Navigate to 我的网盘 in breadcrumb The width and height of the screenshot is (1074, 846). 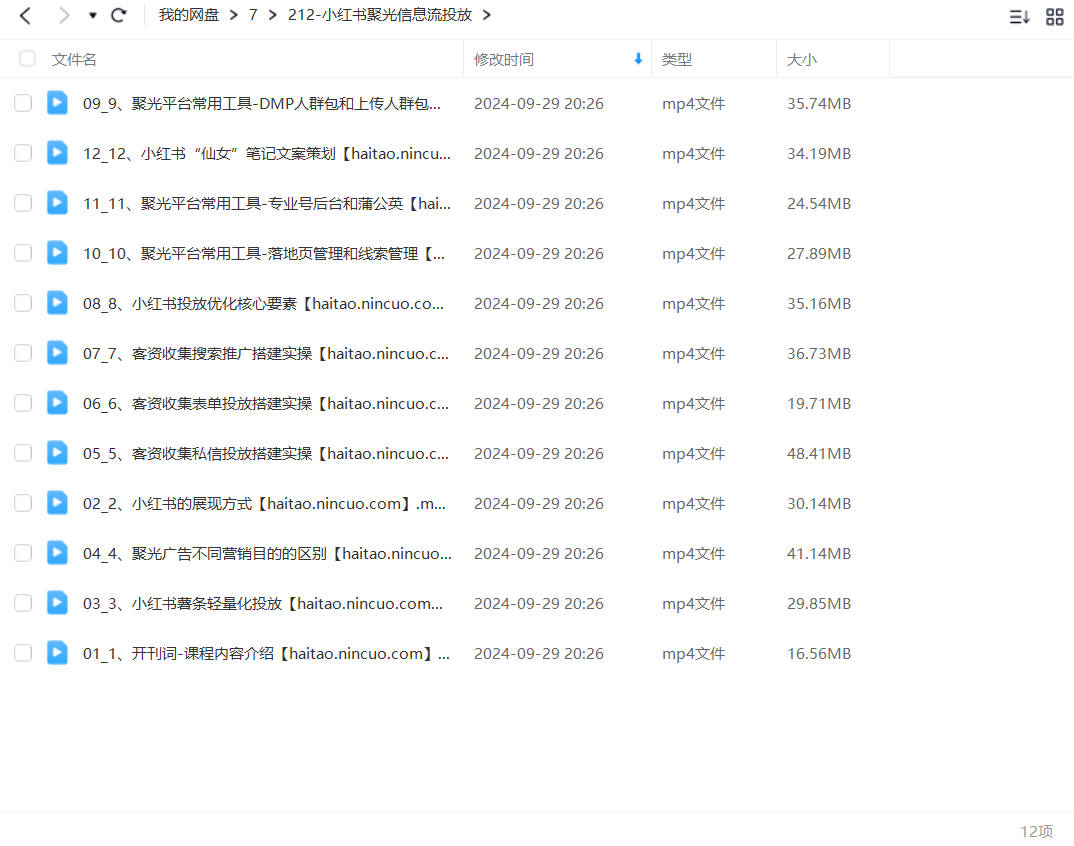(x=188, y=15)
